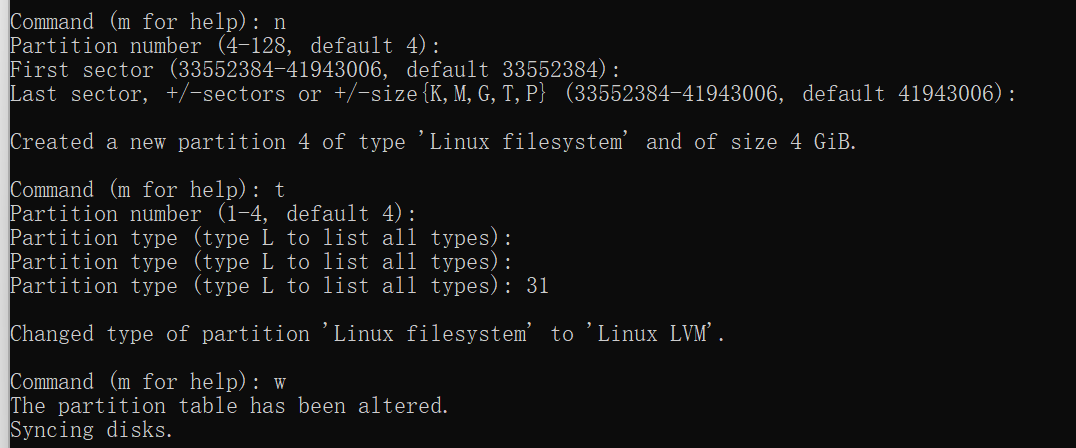Click the second empty 'Partition type' prompt
Image resolution: width=1076 pixels, height=448 pixels.
[x=261, y=262]
